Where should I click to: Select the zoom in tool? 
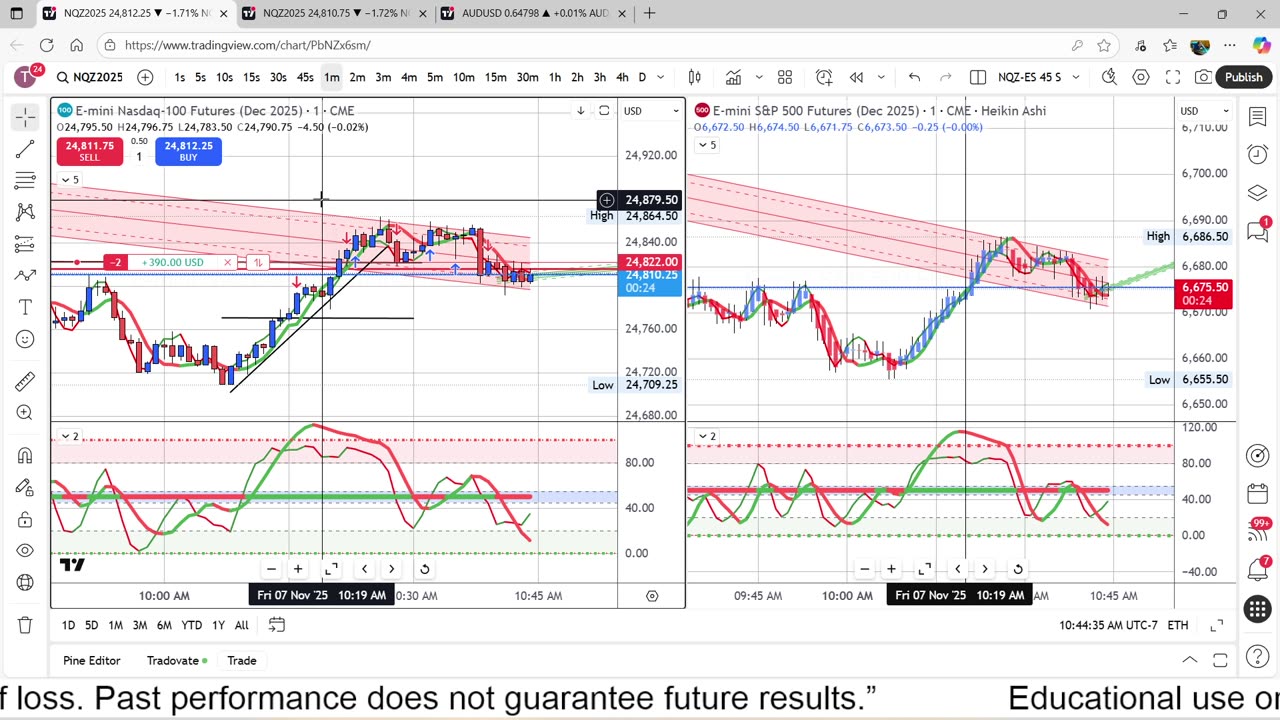coord(25,413)
